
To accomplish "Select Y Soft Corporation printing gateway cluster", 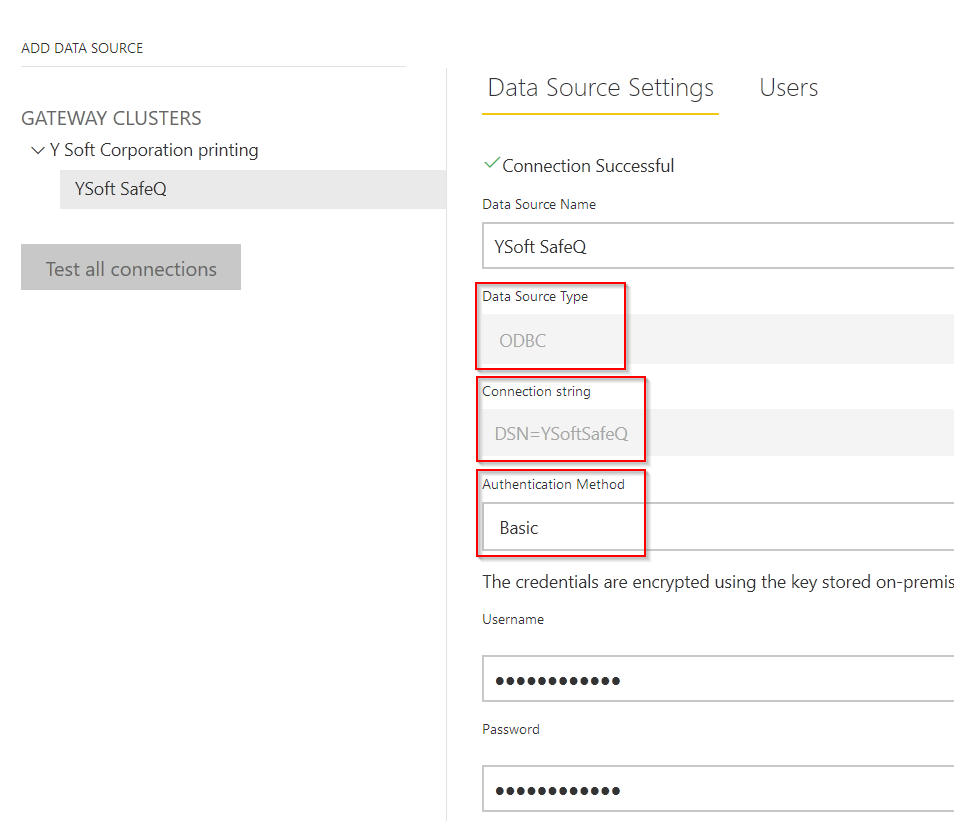I will pyautogui.click(x=154, y=150).
